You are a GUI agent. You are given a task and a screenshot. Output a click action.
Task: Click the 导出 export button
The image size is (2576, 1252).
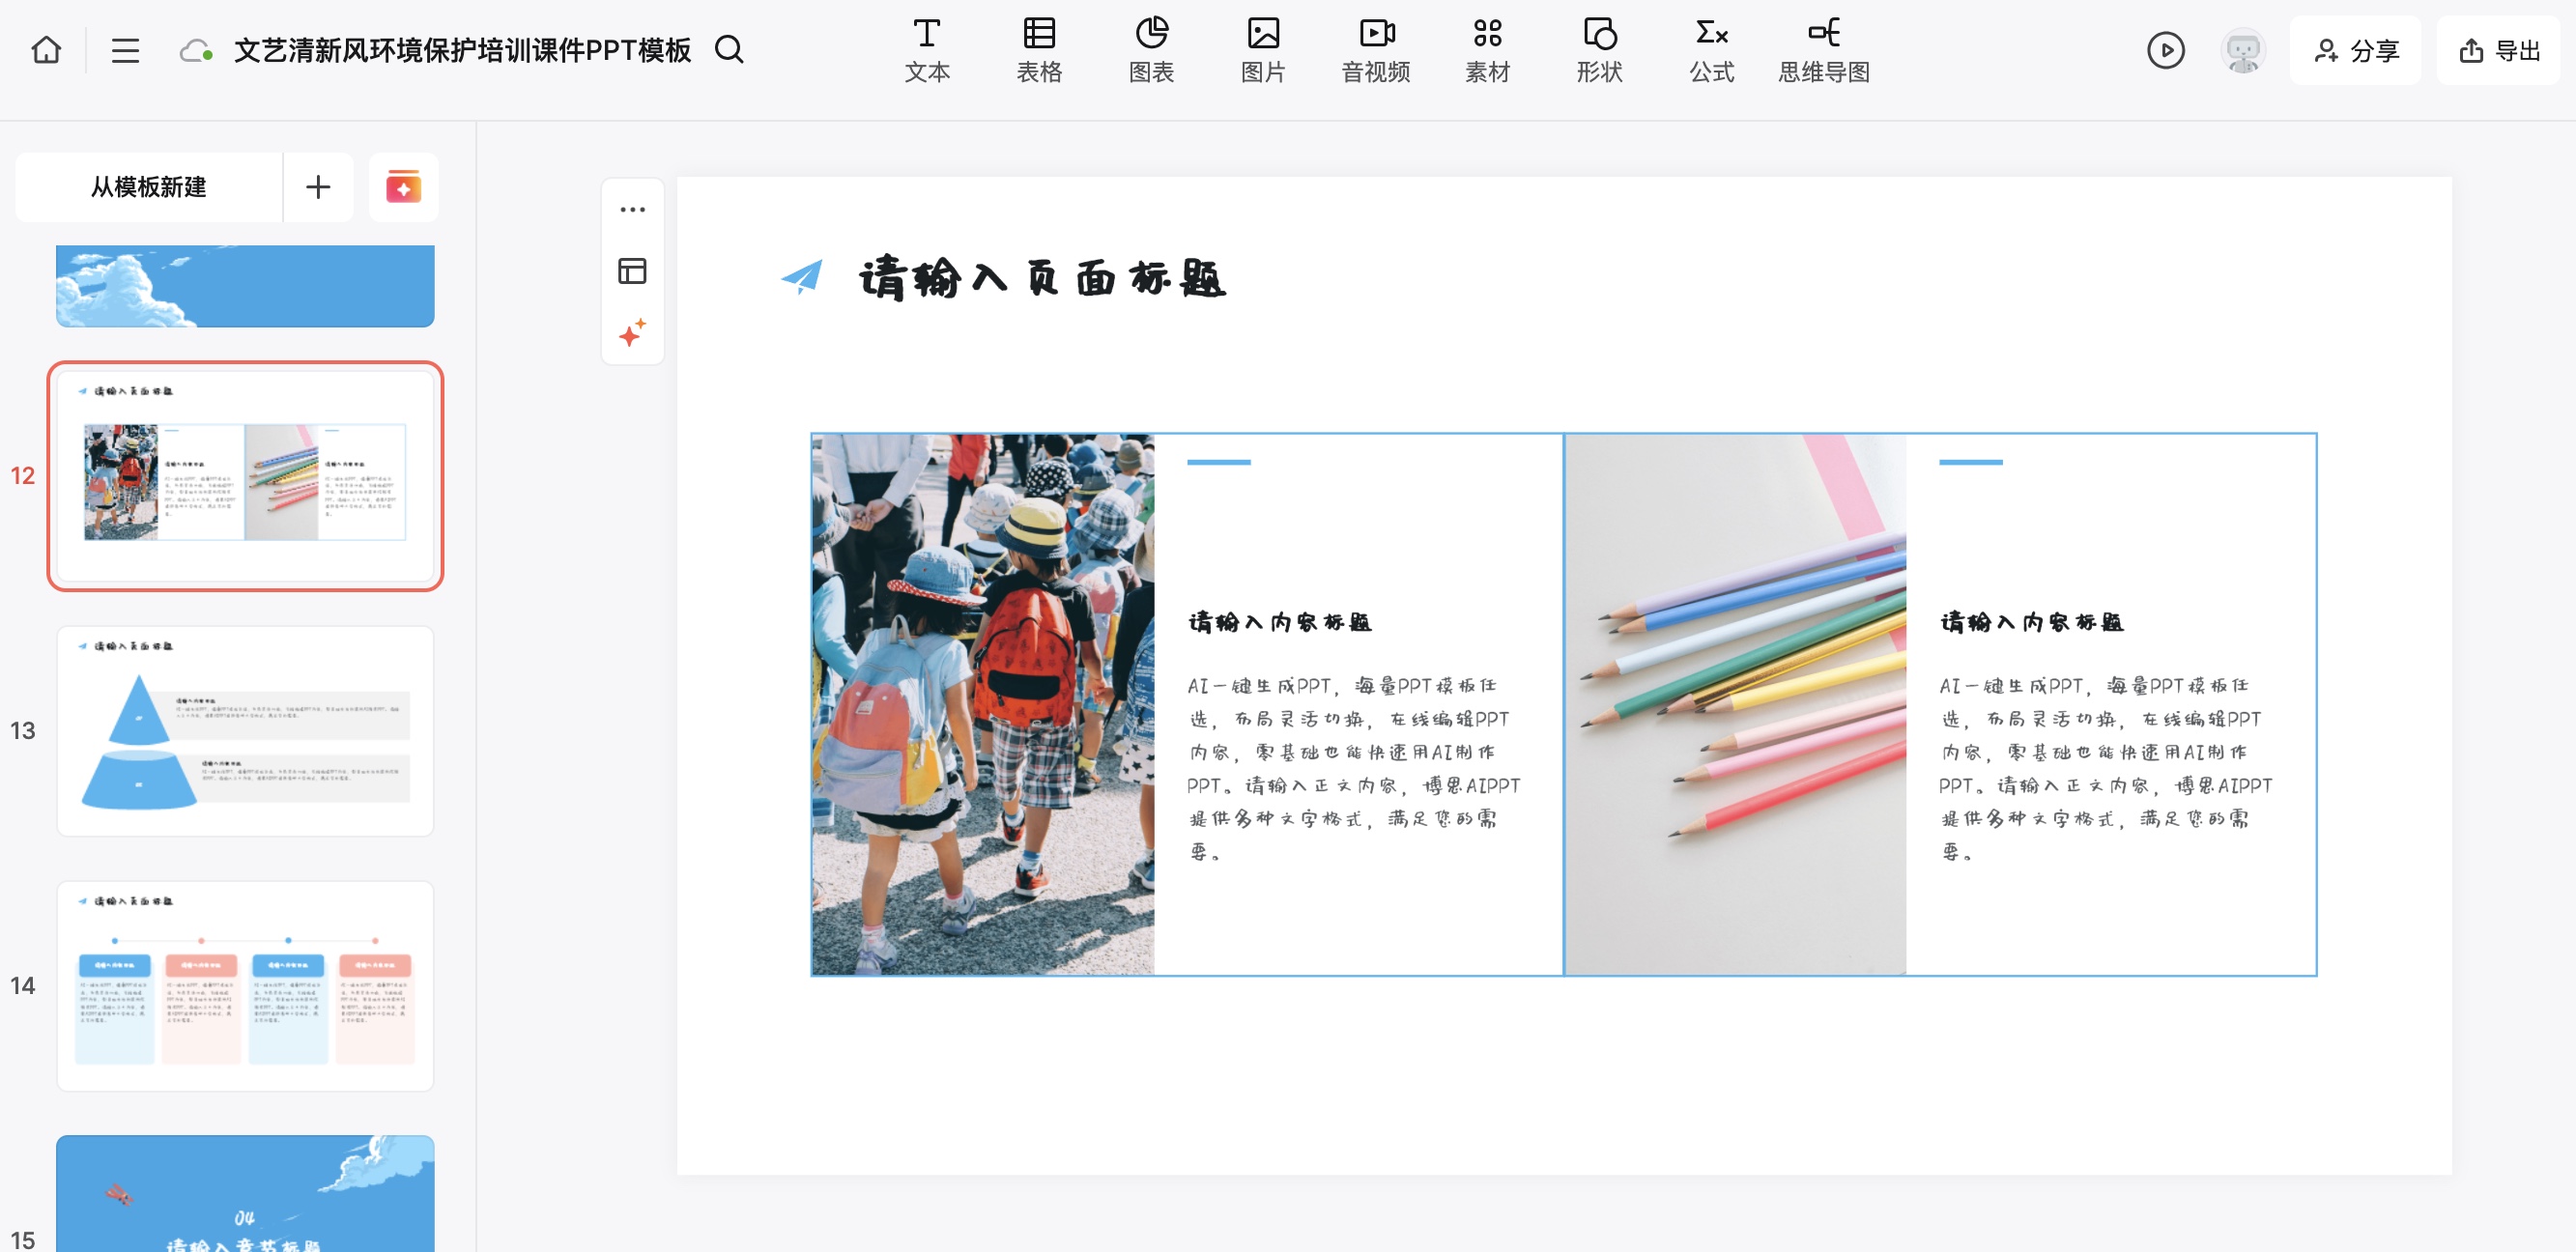(2498, 50)
